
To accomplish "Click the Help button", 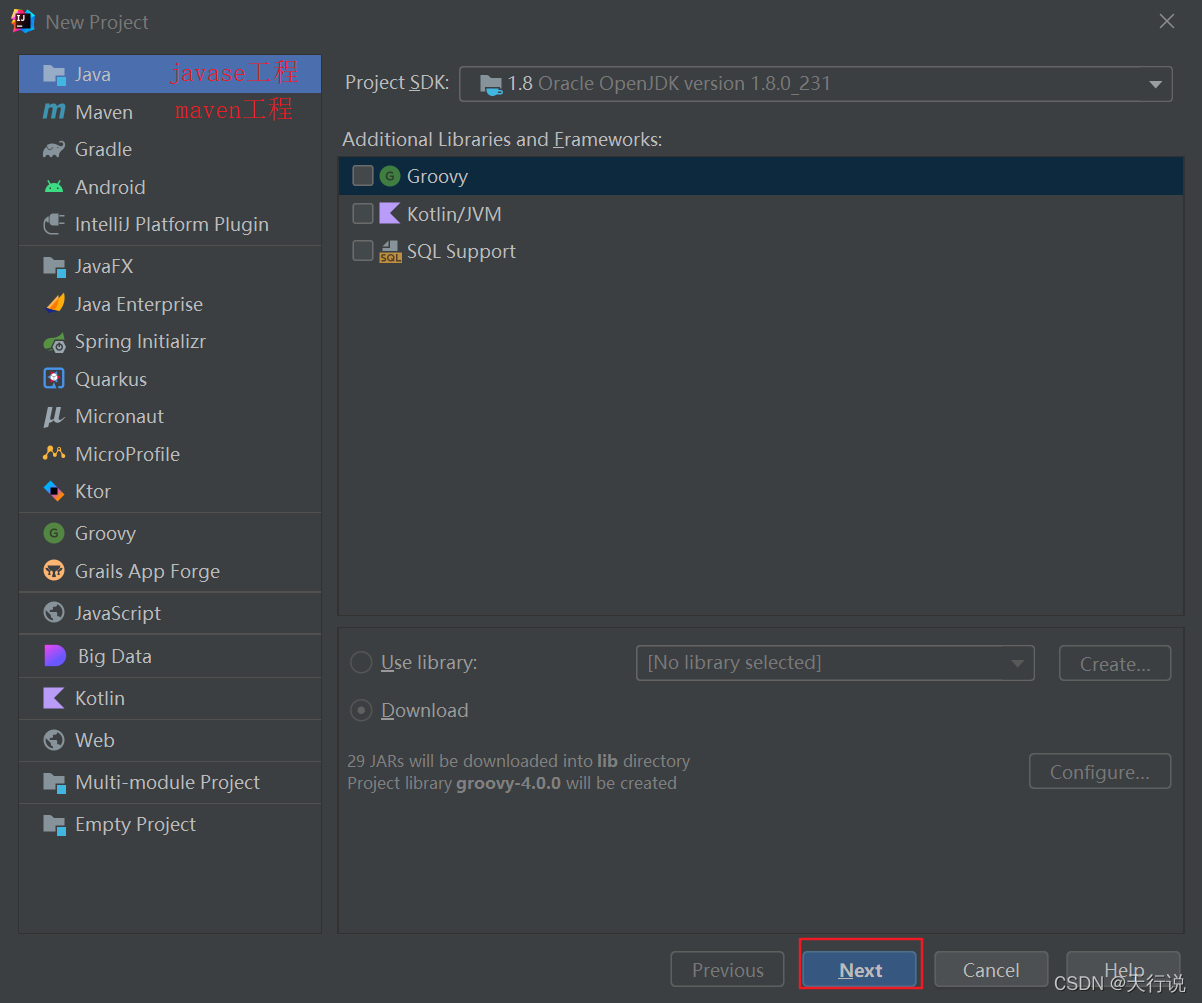I will coord(1123,970).
